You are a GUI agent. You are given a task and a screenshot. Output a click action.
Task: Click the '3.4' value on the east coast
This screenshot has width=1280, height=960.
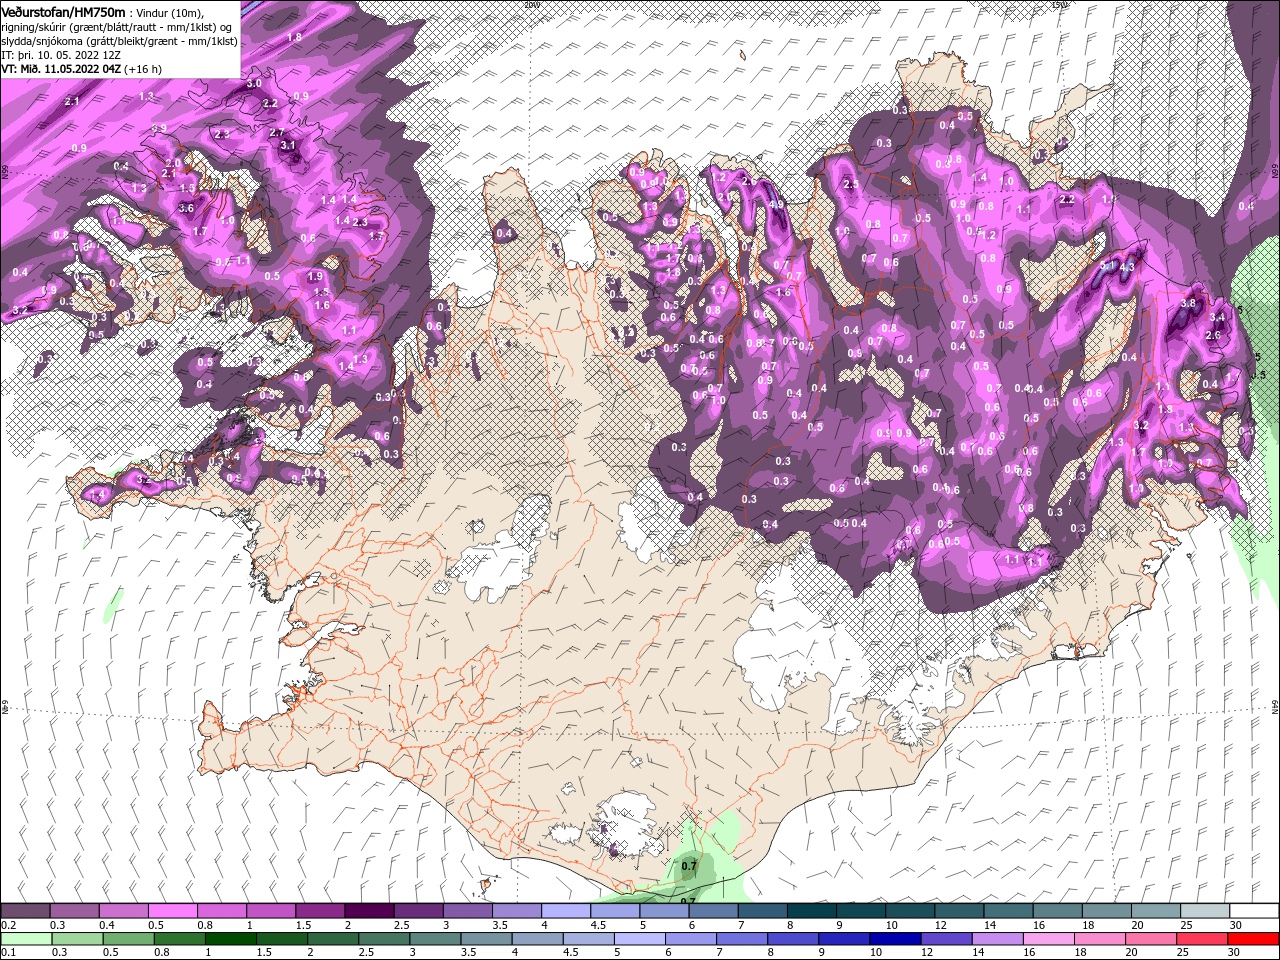tap(1217, 318)
